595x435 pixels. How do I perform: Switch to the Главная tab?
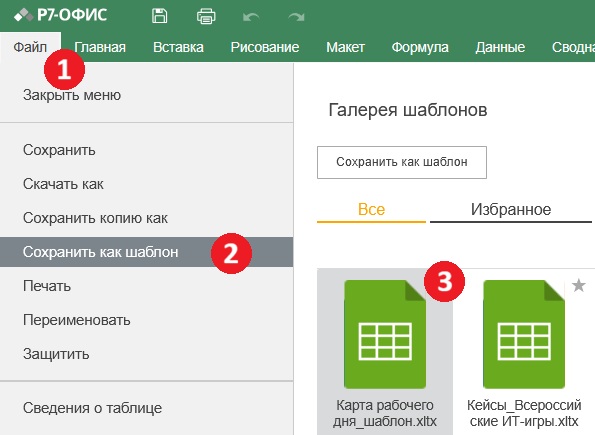(x=100, y=47)
